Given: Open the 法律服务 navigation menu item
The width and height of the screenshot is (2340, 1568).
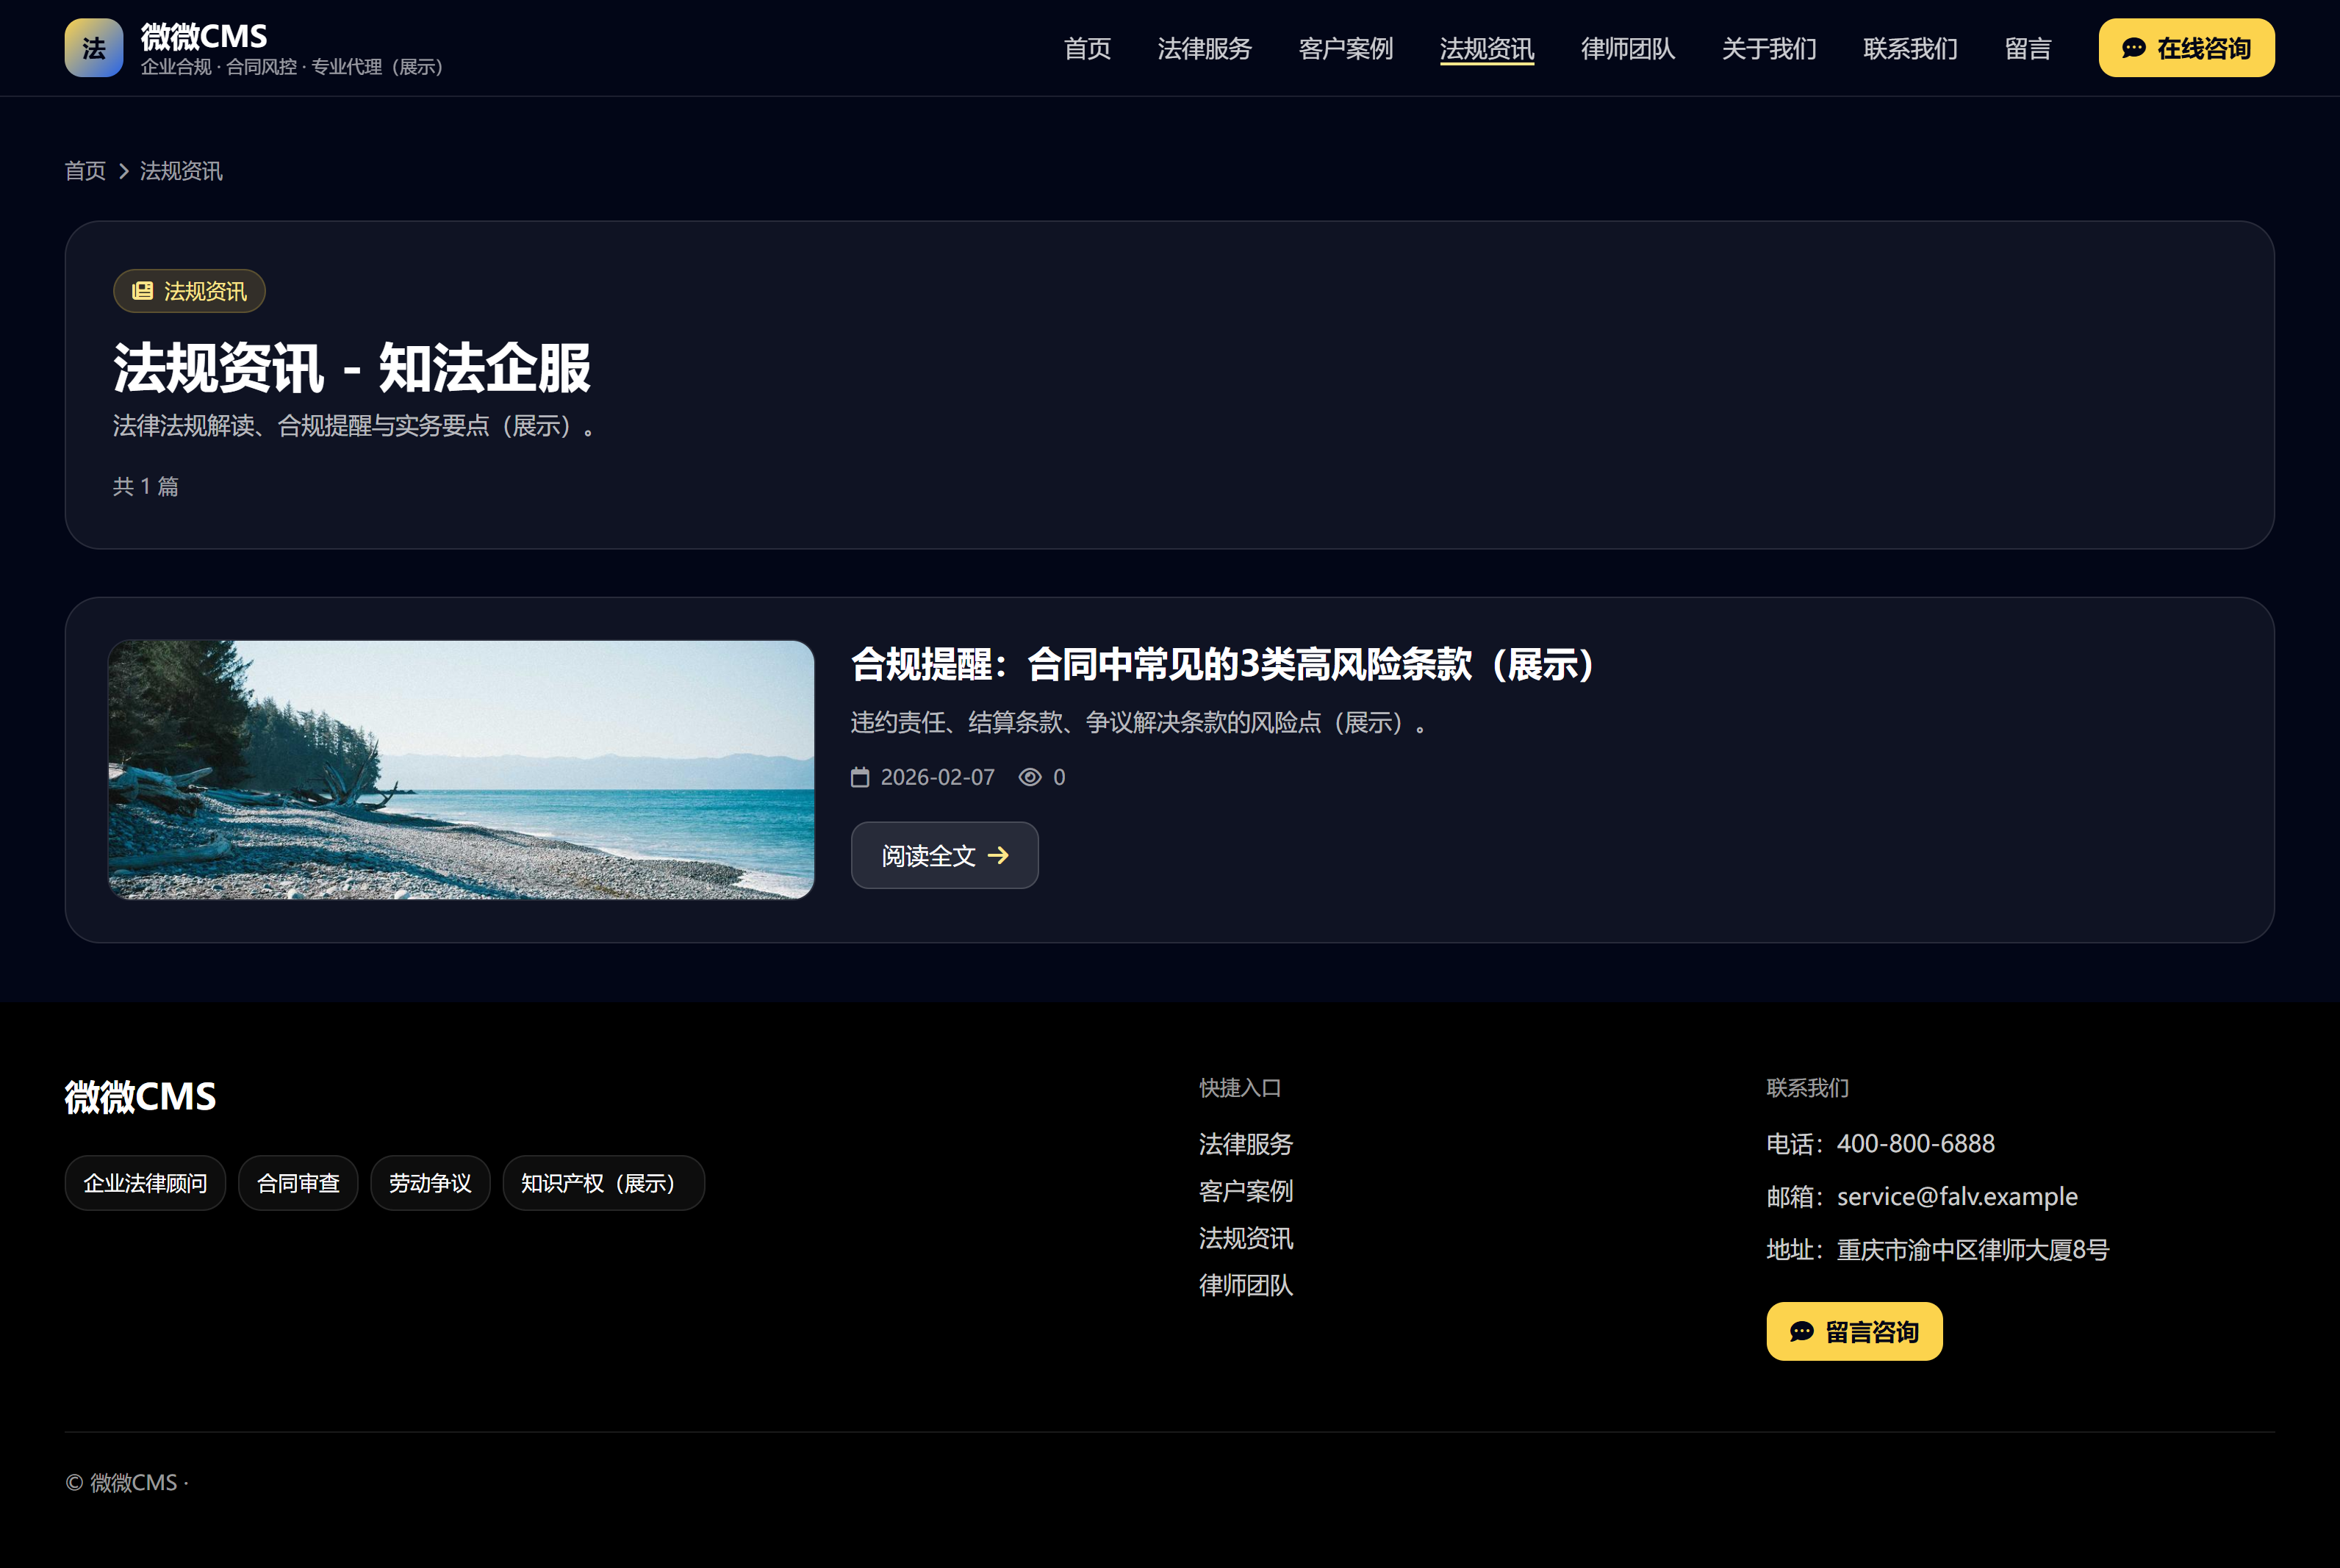Looking at the screenshot, I should (x=1204, y=48).
